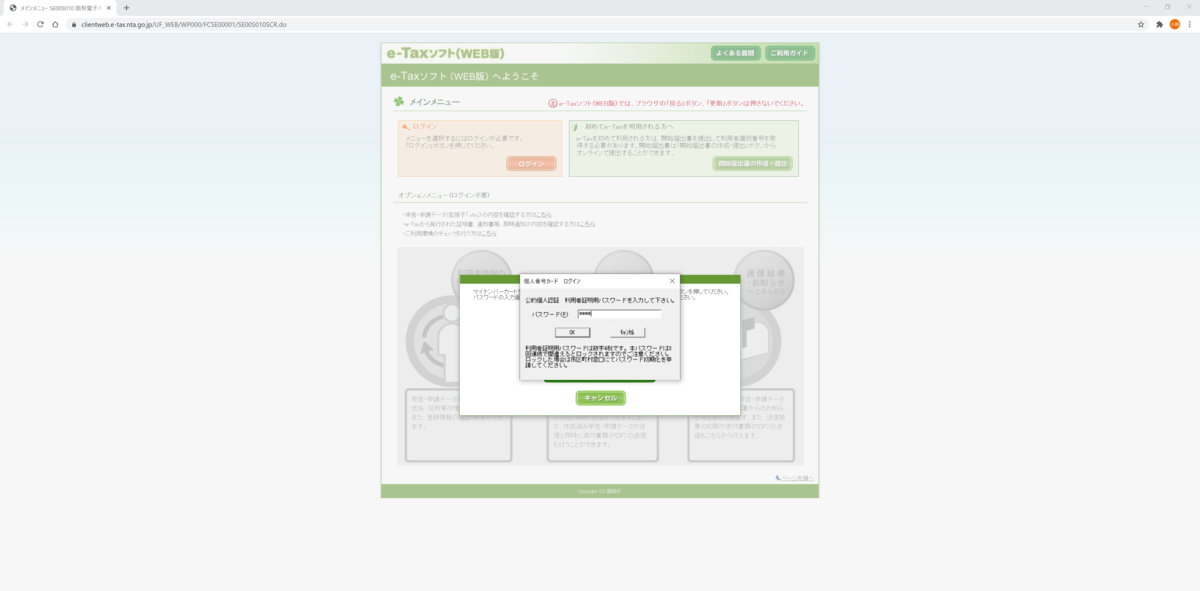This screenshot has height=591, width=1200.
Task: Click the padlock site info icon
Action: click(x=74, y=24)
